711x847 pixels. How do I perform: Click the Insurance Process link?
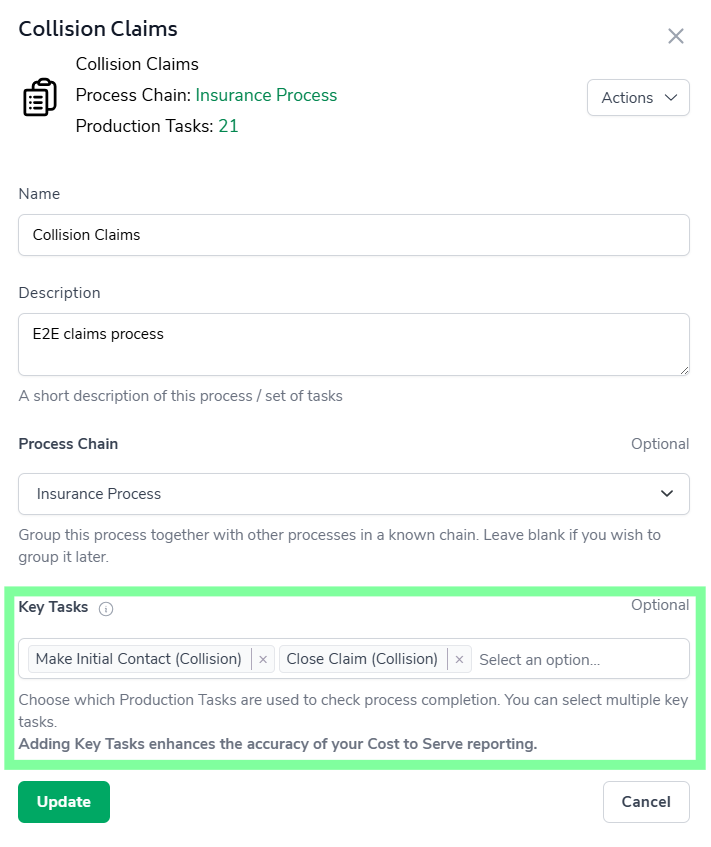(266, 96)
